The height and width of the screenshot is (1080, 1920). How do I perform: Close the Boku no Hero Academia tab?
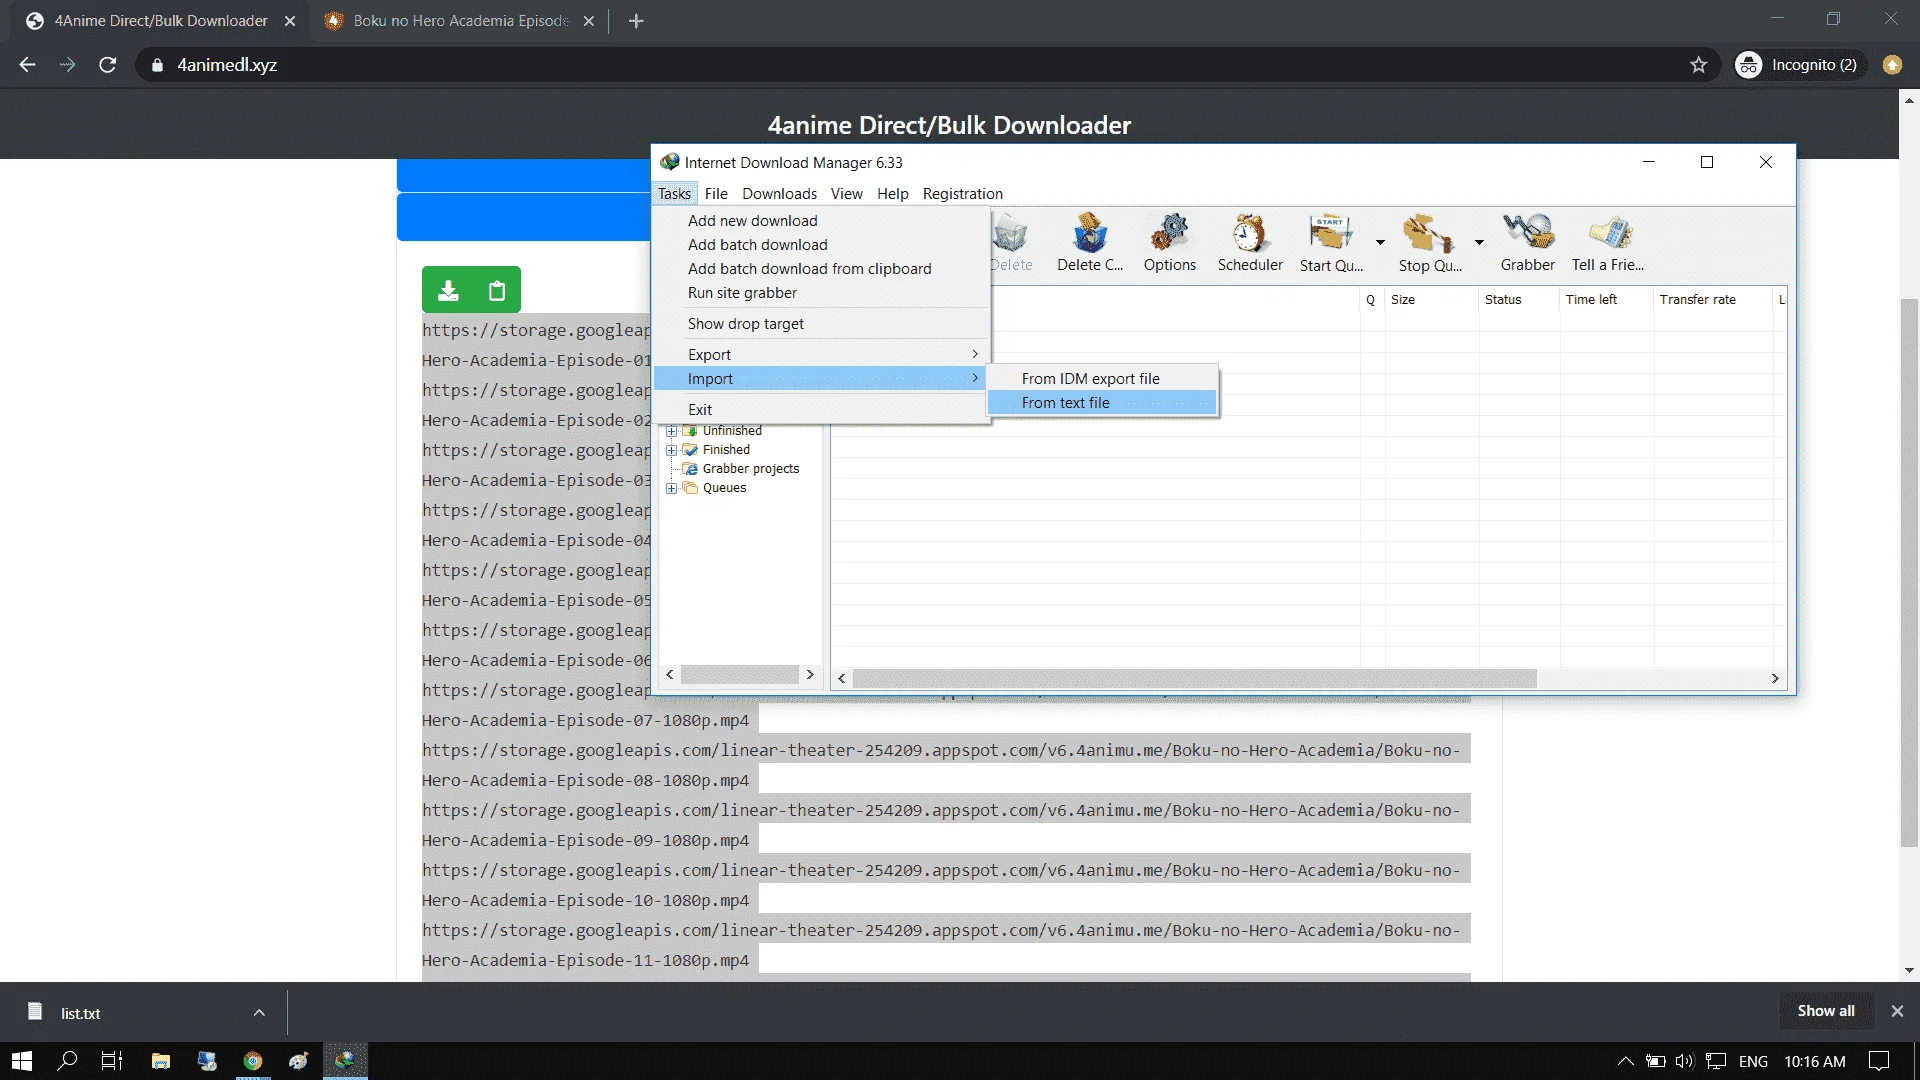pyautogui.click(x=589, y=21)
